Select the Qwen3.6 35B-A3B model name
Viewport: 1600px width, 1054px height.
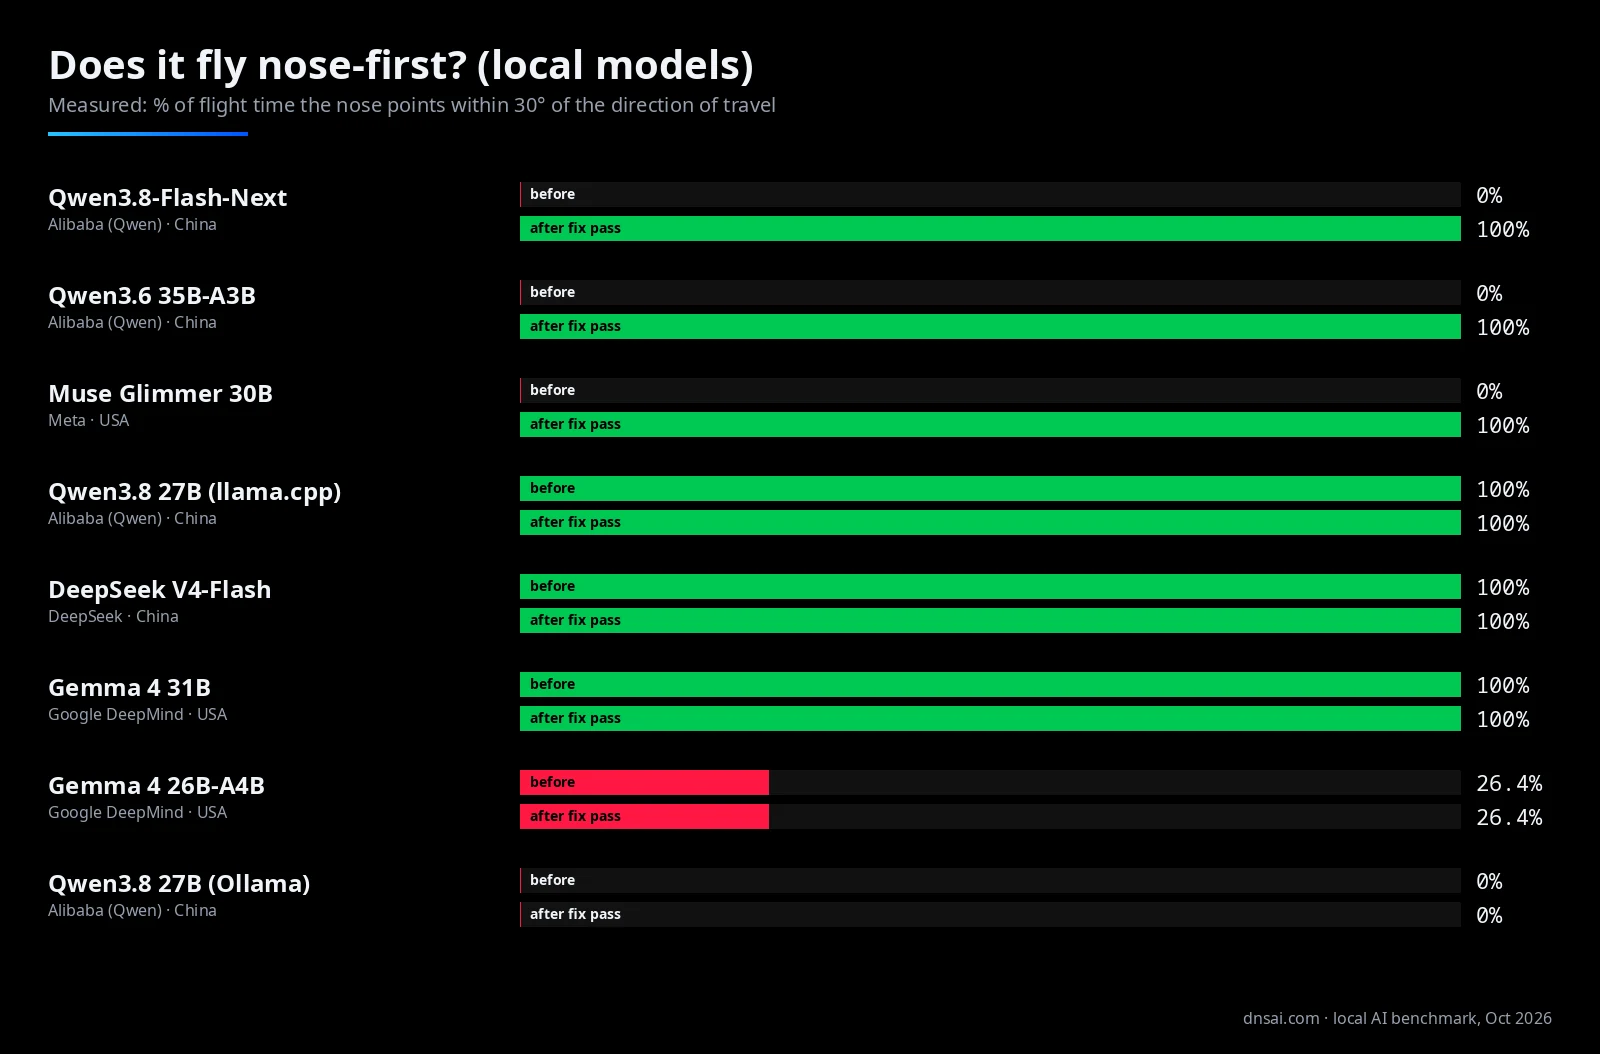[152, 295]
